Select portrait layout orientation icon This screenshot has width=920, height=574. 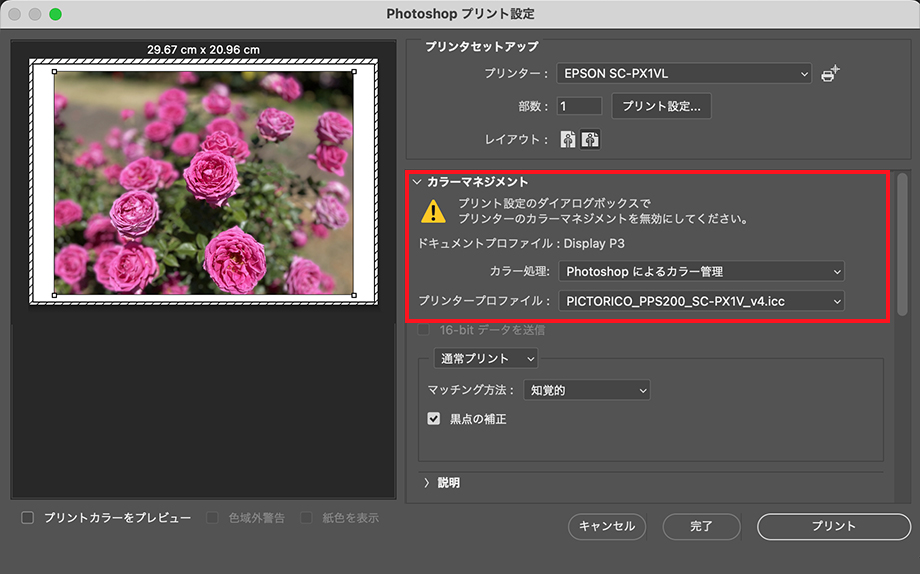tap(568, 140)
